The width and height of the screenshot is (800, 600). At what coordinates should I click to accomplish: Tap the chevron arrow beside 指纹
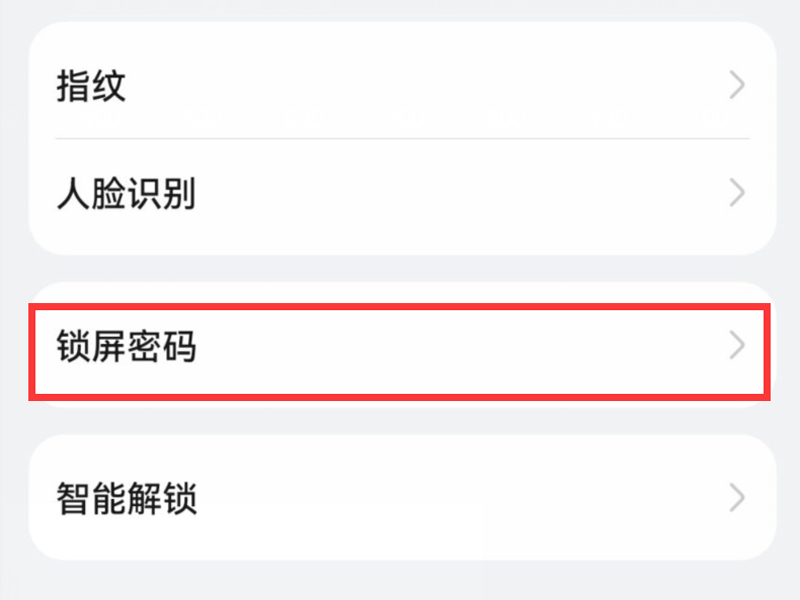737,86
